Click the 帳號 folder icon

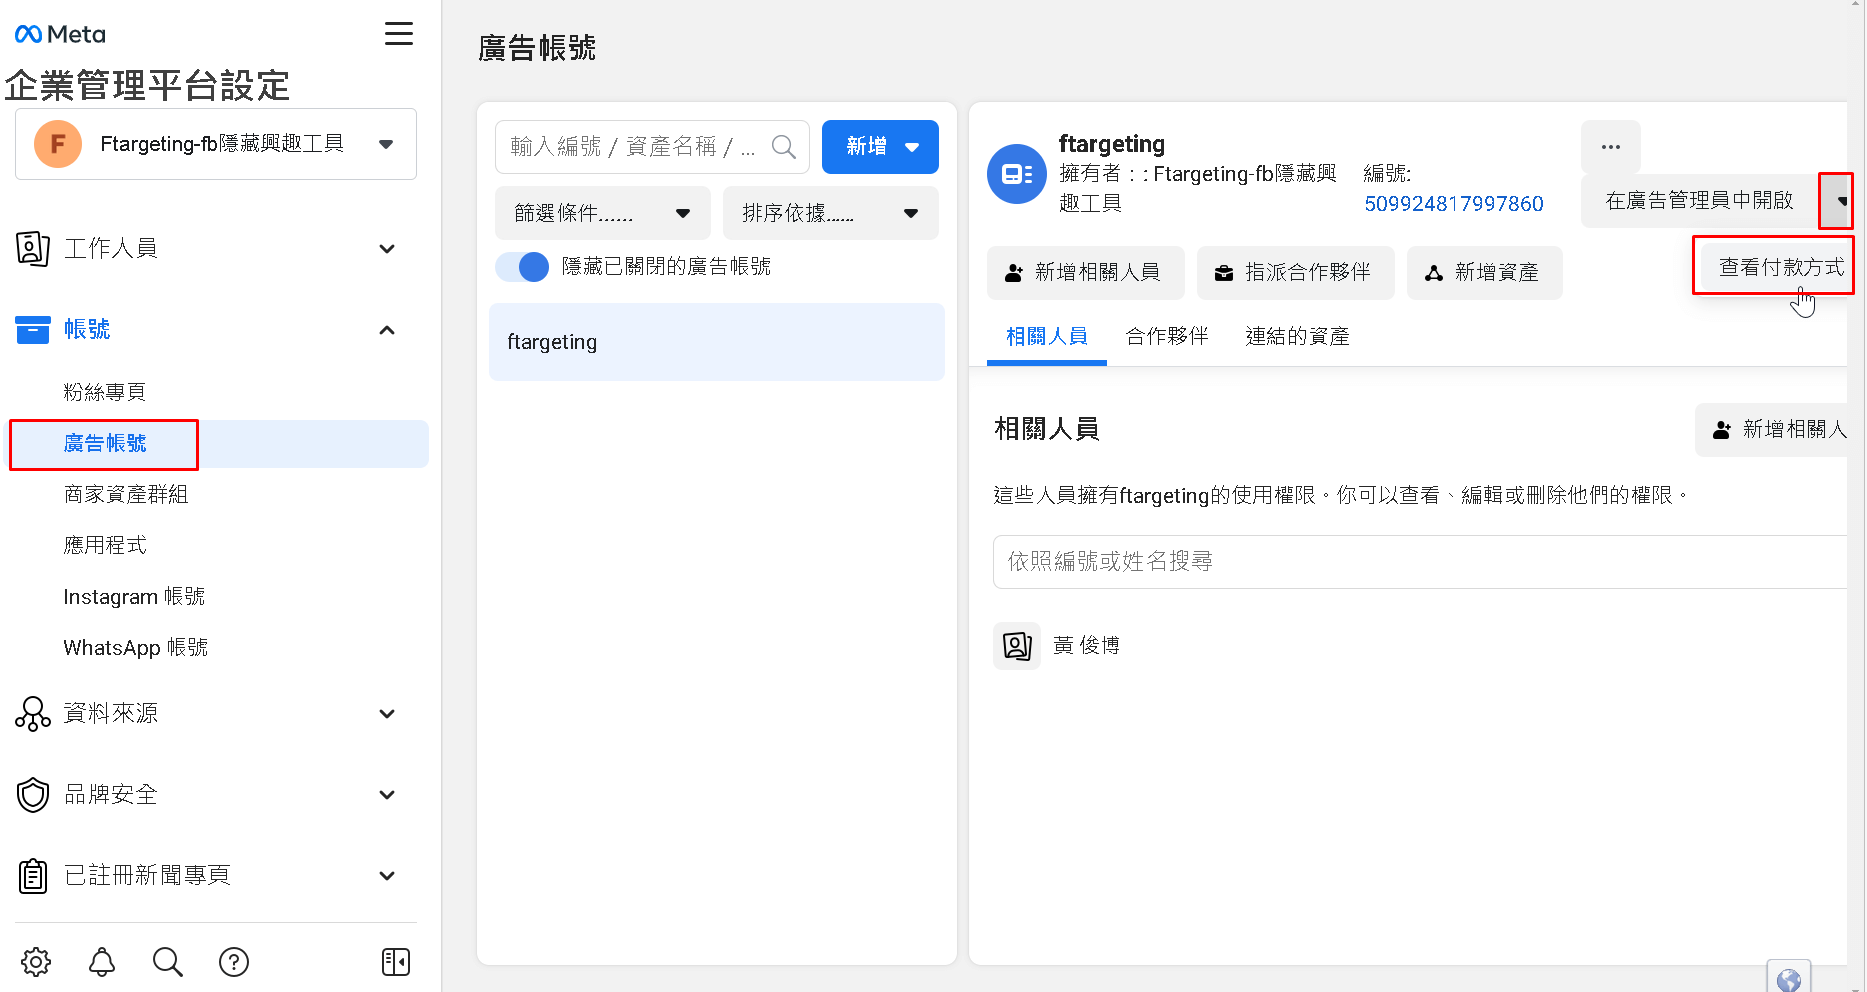(x=33, y=329)
